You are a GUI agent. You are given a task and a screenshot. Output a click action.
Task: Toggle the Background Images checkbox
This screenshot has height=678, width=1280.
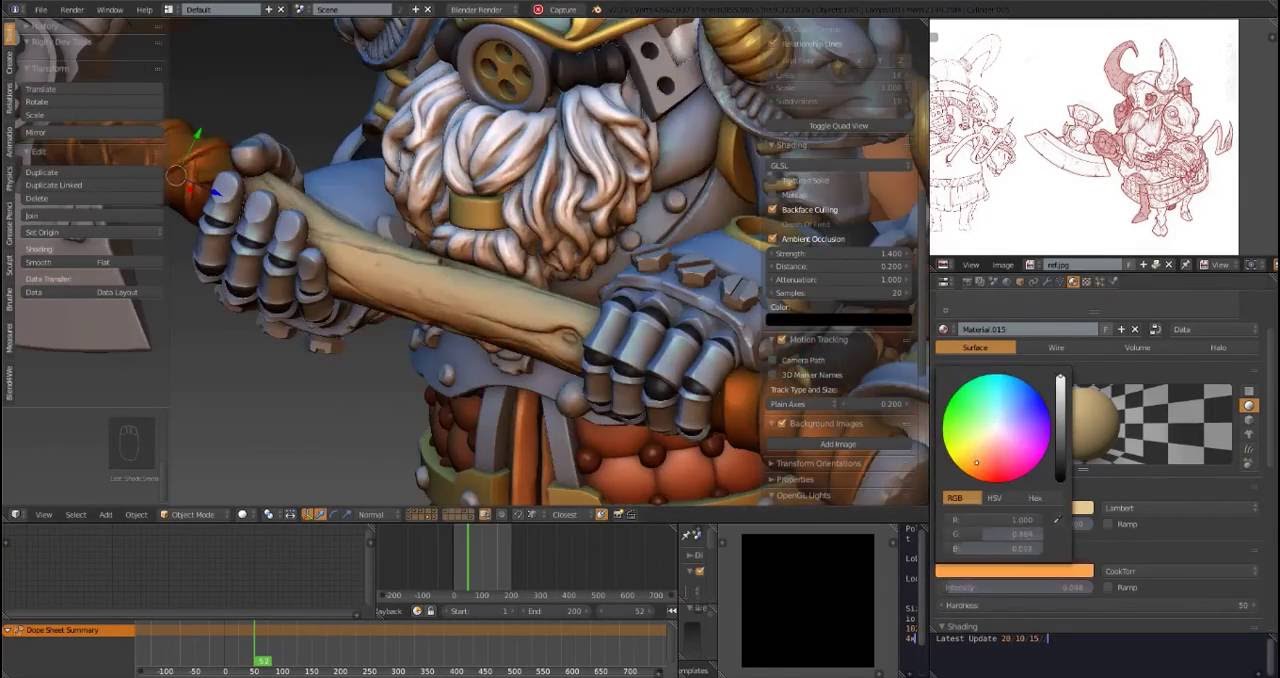(x=782, y=424)
